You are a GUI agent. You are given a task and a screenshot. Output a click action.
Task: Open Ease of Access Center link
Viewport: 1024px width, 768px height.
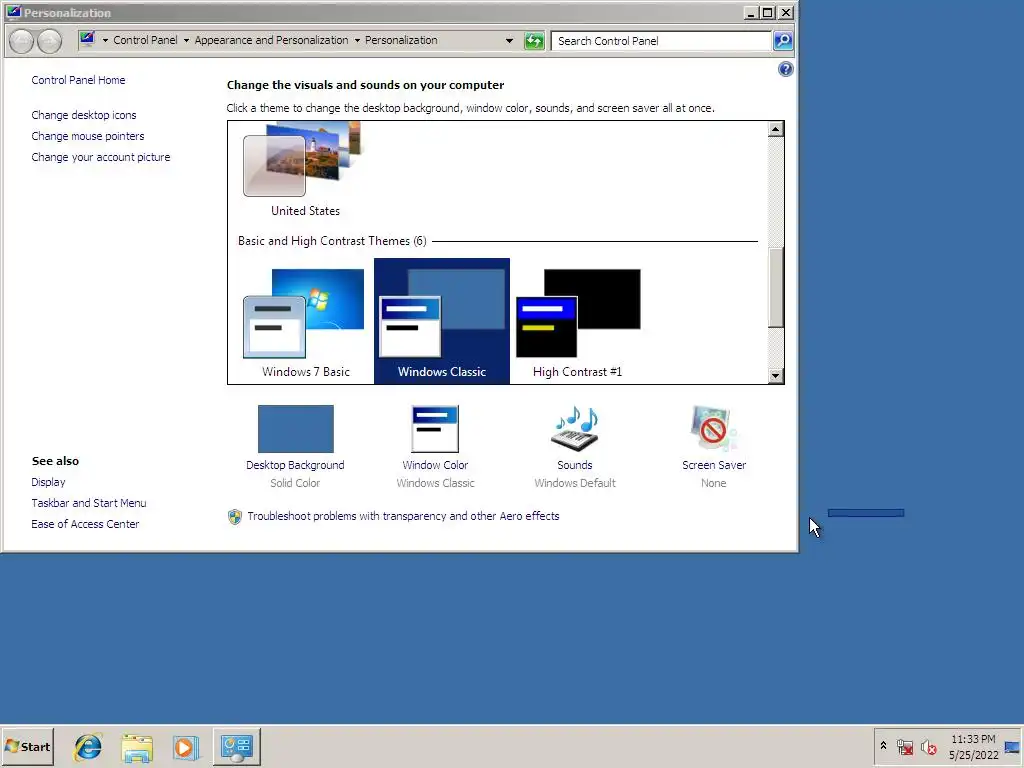pos(85,524)
